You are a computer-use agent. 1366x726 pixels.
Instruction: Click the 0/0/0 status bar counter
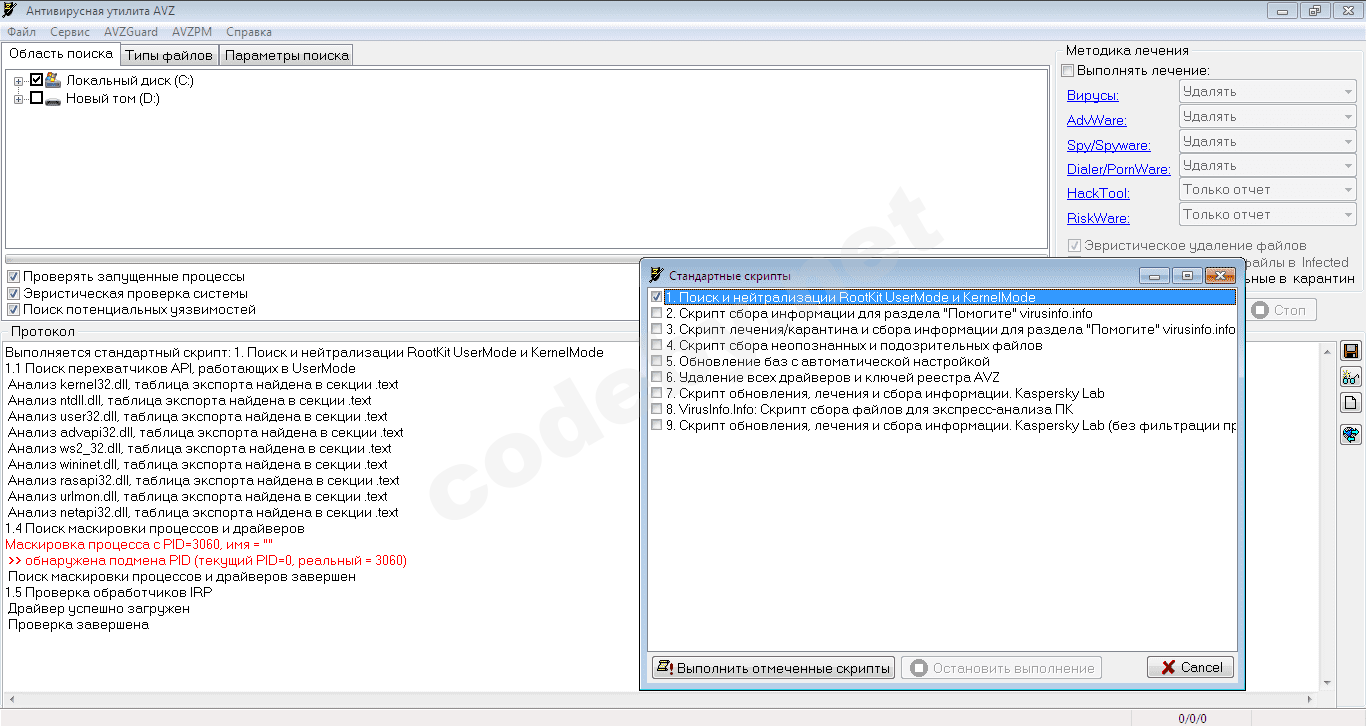coord(1192,718)
